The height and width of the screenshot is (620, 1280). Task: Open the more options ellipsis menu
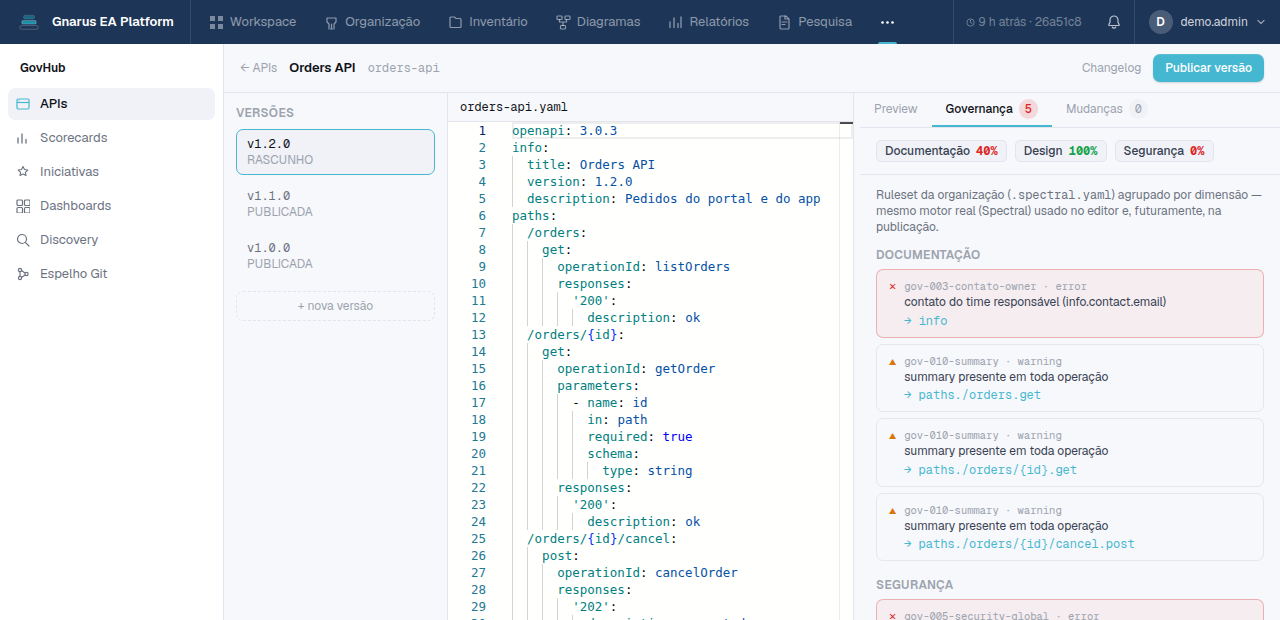pos(887,22)
